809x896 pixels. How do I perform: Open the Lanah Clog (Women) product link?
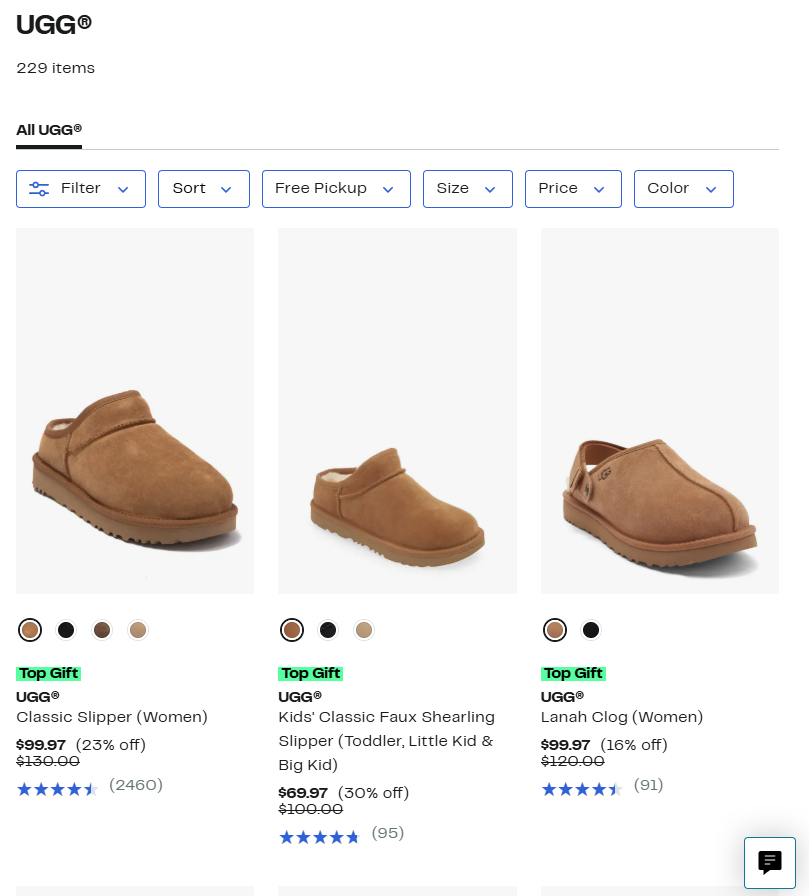coord(621,717)
